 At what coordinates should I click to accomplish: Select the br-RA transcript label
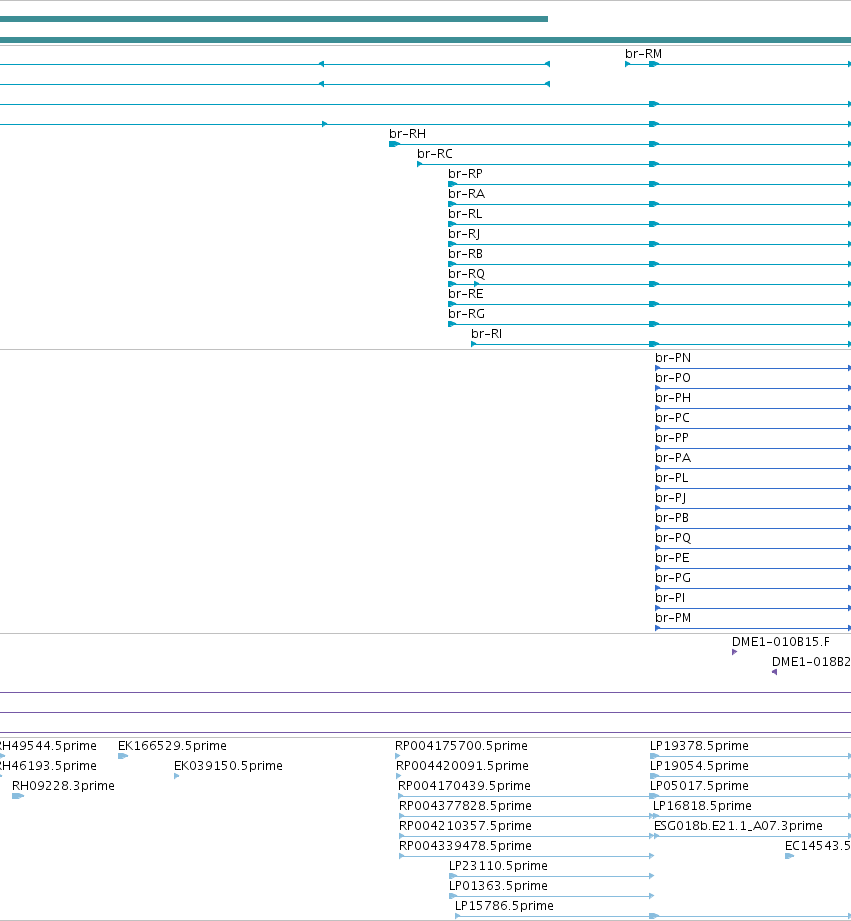pyautogui.click(x=466, y=194)
